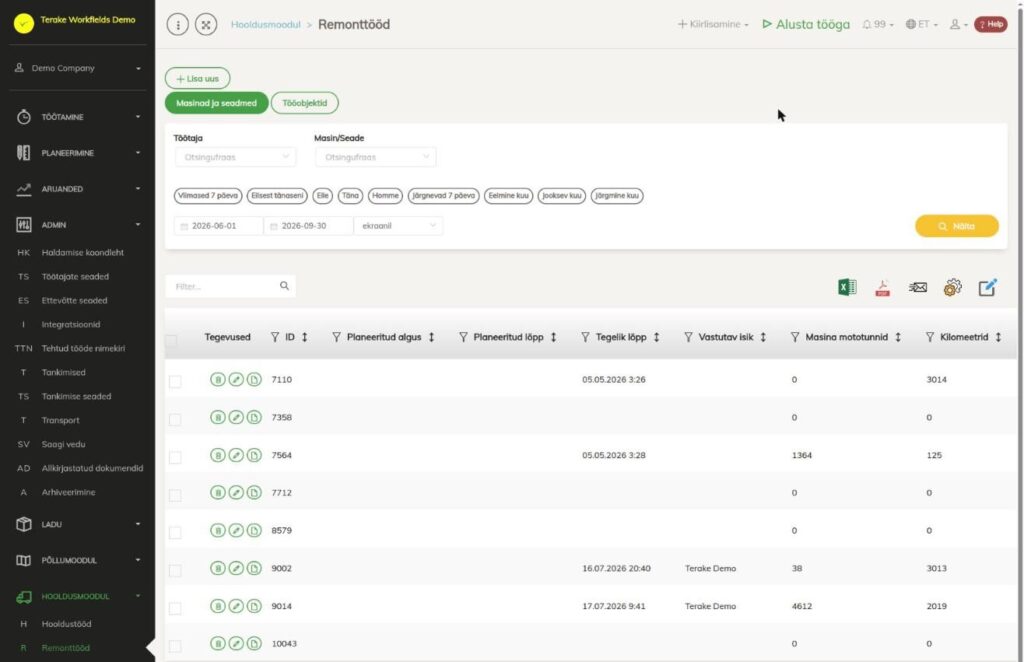
Task: Click the document icon for row 7564
Action: 254,455
